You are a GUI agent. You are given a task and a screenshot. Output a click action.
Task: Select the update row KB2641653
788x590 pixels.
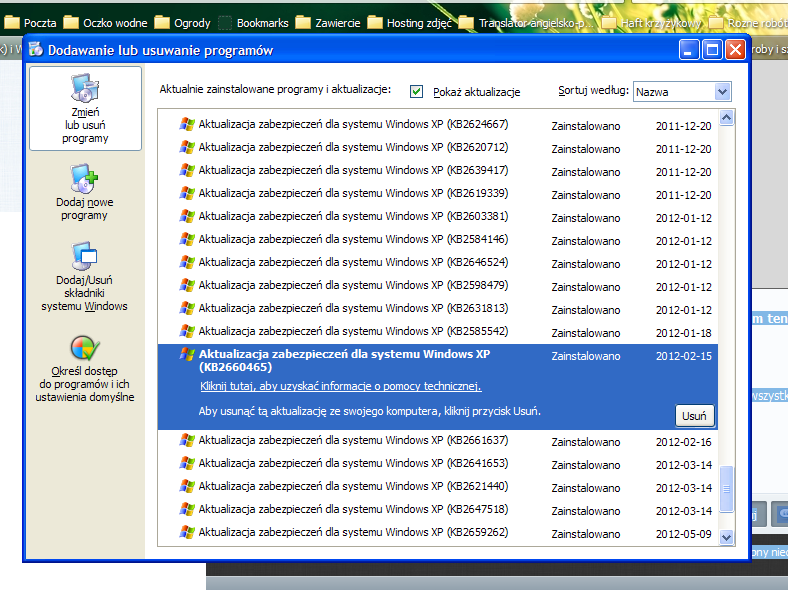click(x=438, y=464)
